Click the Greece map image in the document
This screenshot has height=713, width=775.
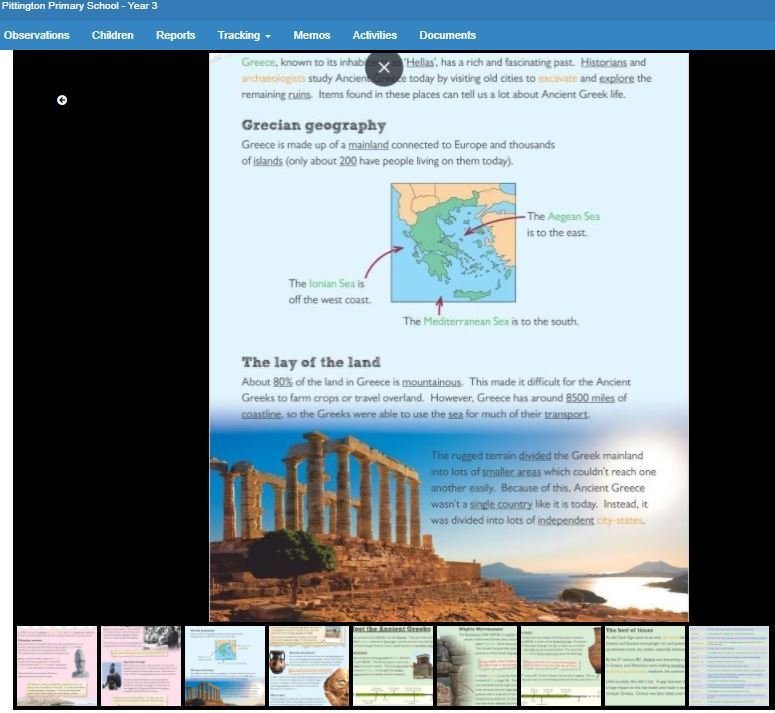453,243
